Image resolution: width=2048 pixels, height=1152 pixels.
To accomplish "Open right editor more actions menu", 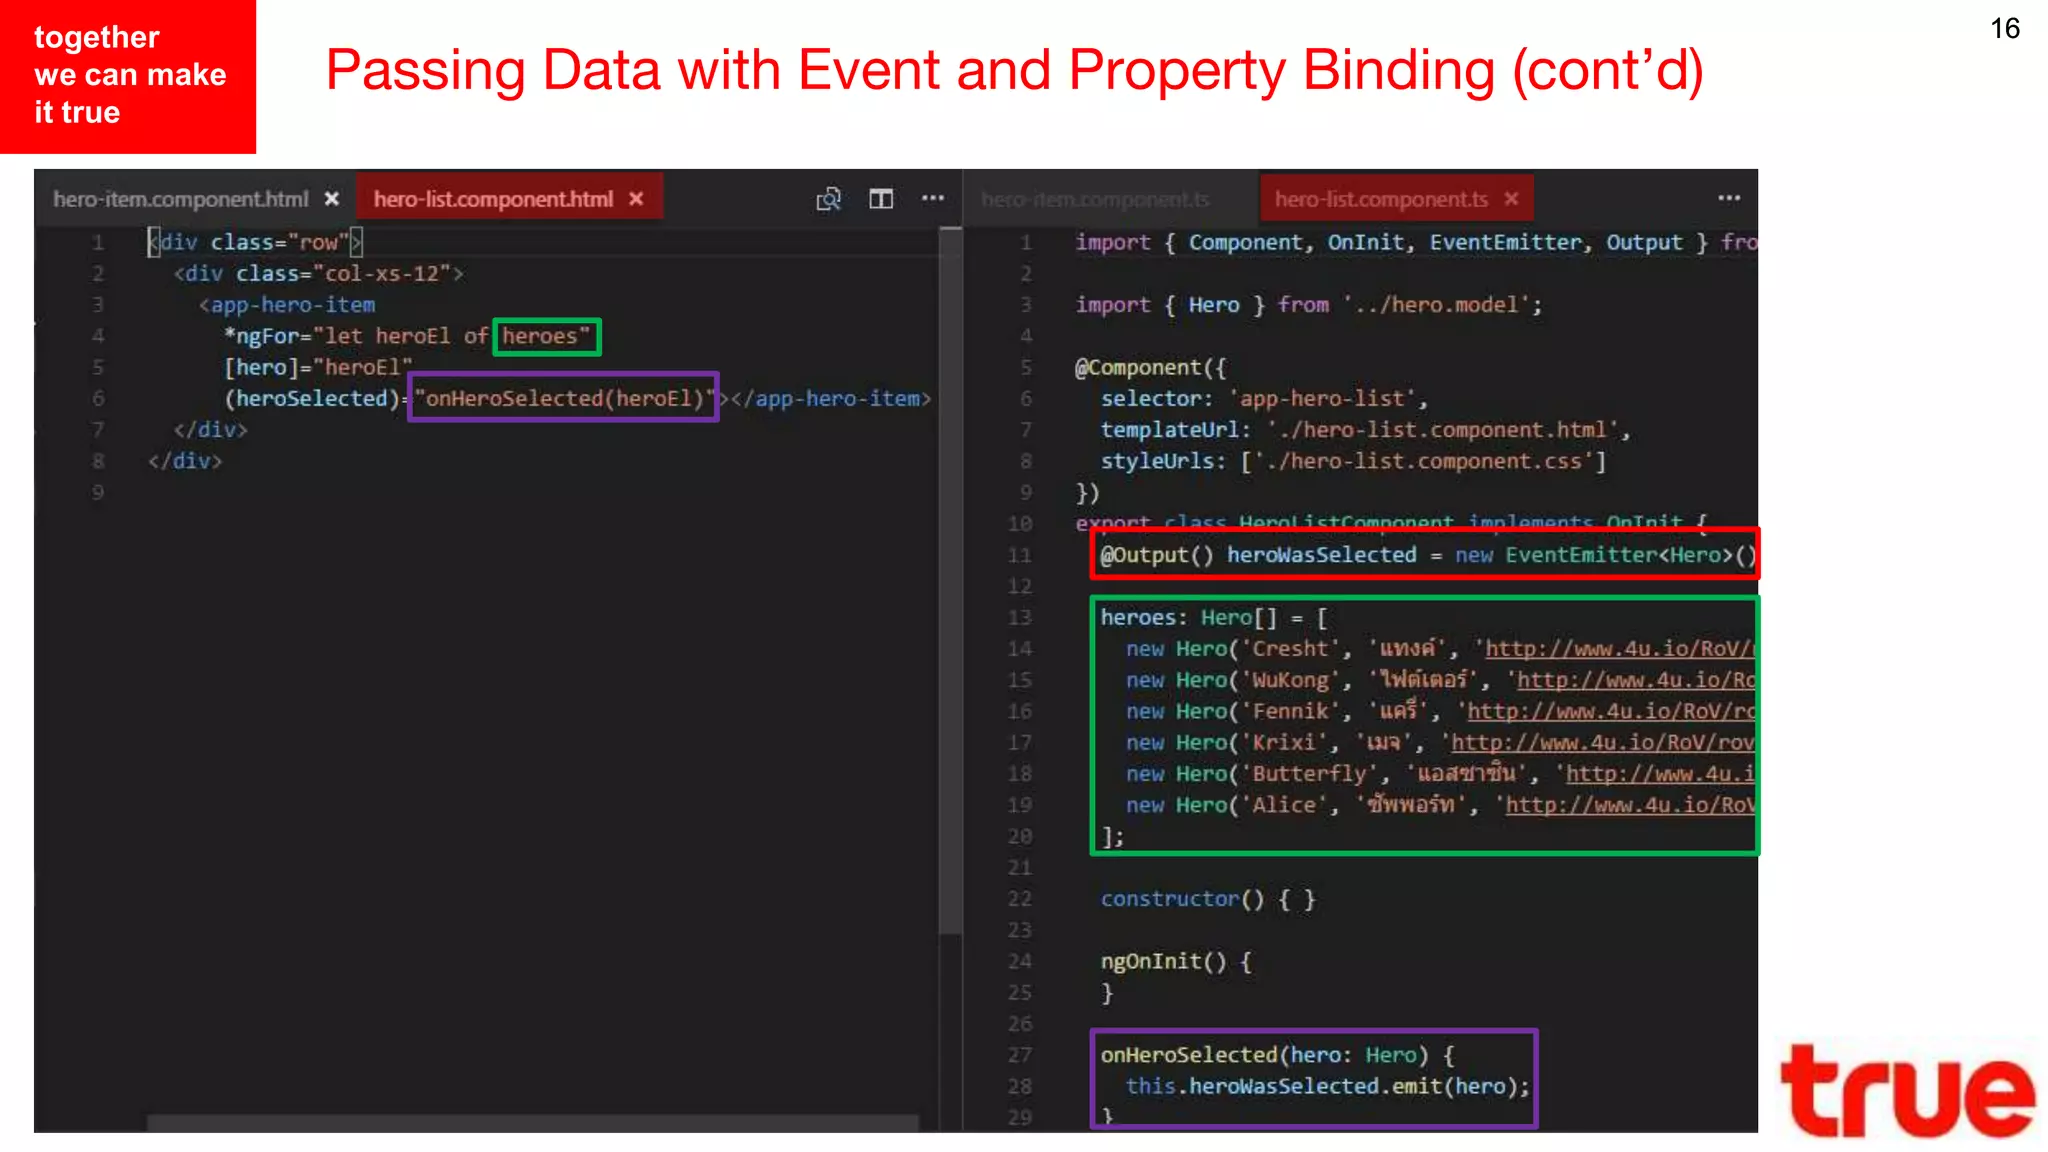I will (1729, 198).
